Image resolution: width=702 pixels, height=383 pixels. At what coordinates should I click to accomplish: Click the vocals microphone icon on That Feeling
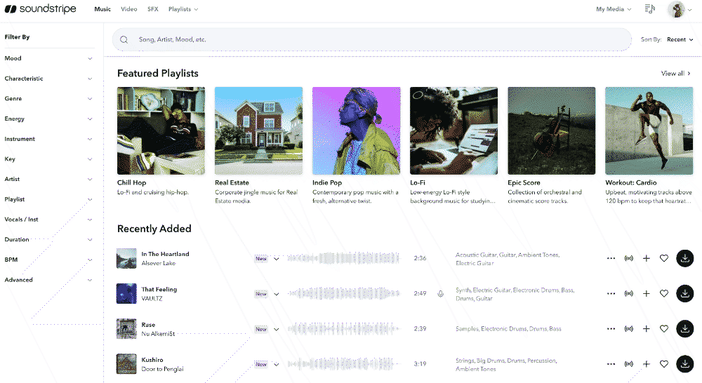[x=441, y=293]
